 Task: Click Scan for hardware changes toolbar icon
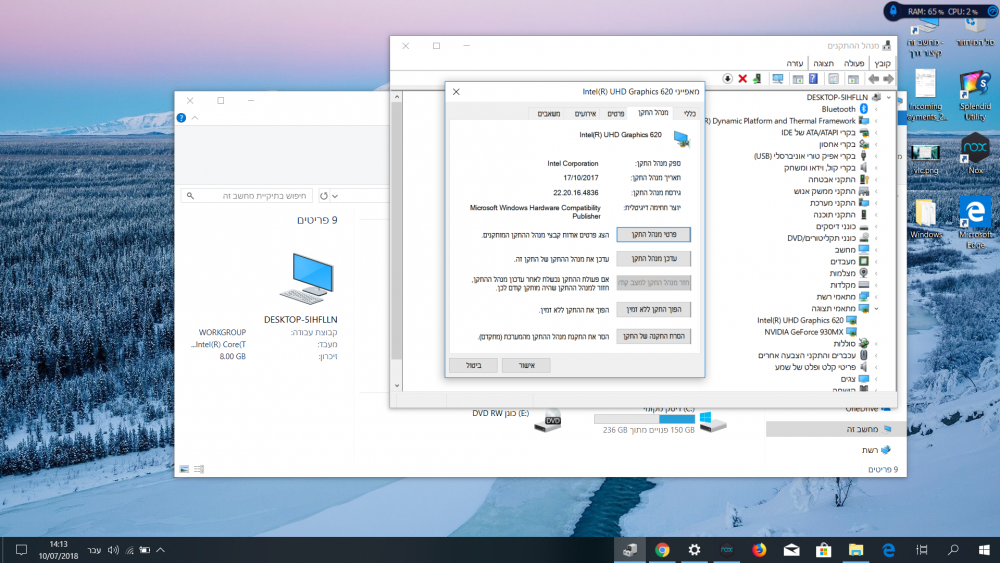point(777,78)
